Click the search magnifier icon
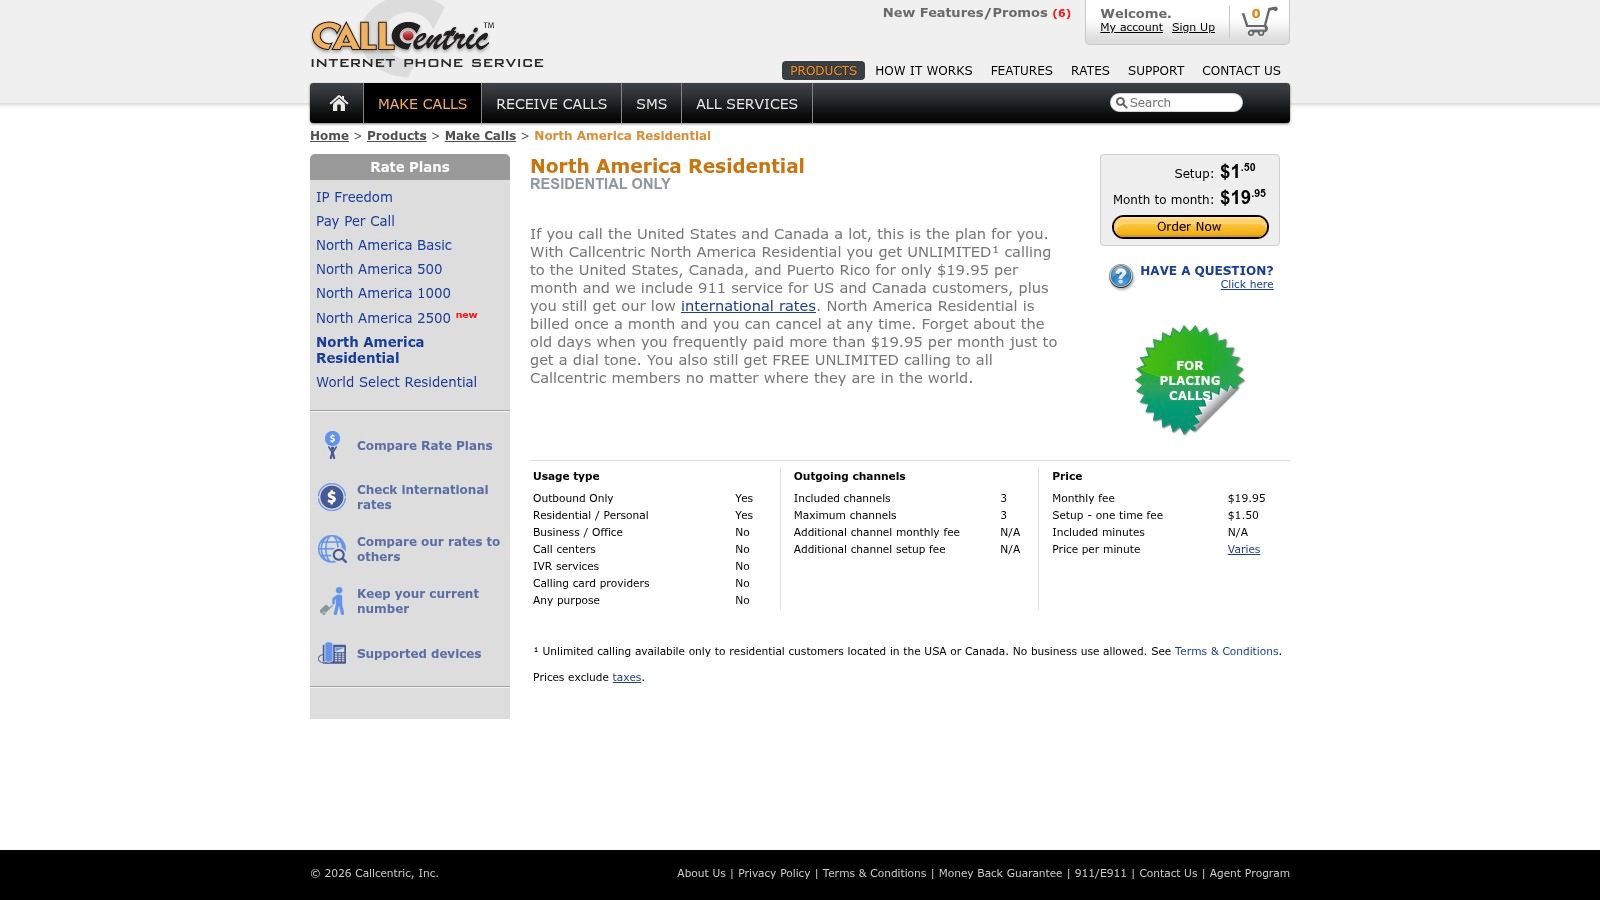 1121,103
